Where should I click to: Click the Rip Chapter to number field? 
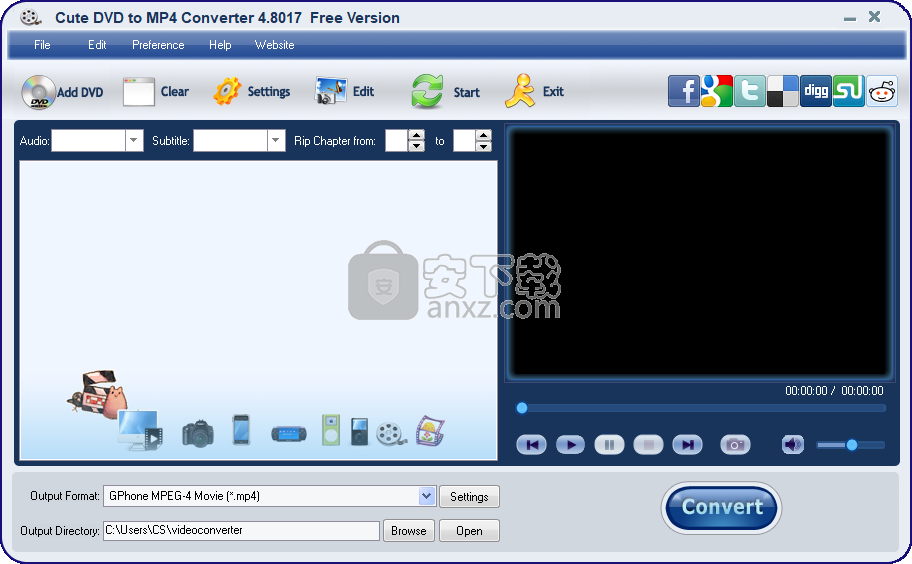[x=464, y=141]
